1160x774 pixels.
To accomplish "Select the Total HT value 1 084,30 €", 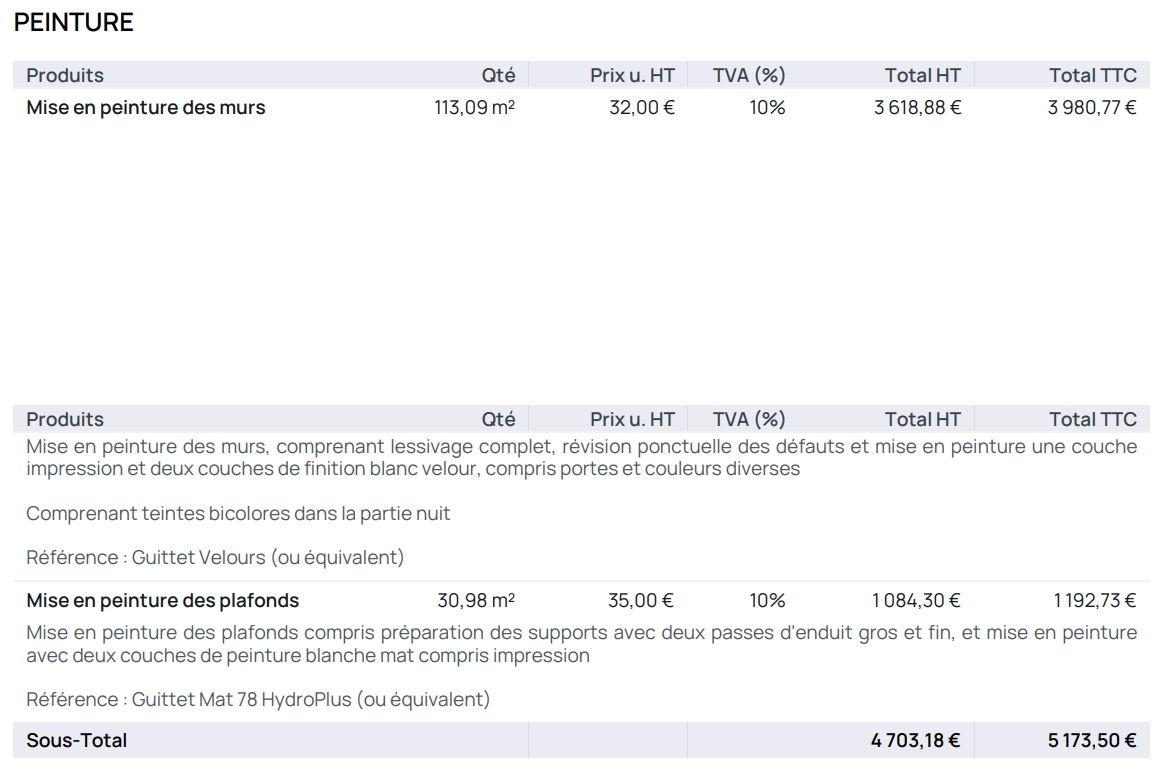I will [x=916, y=600].
